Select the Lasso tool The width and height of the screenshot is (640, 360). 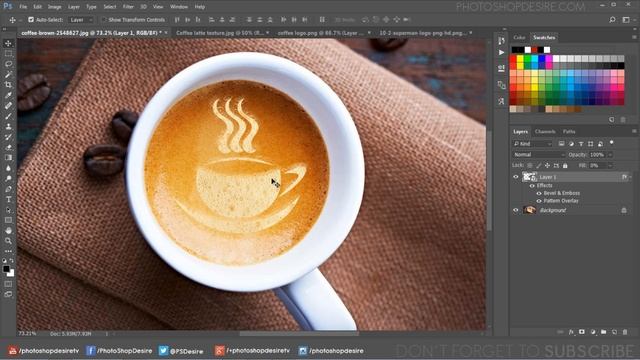pos(8,64)
